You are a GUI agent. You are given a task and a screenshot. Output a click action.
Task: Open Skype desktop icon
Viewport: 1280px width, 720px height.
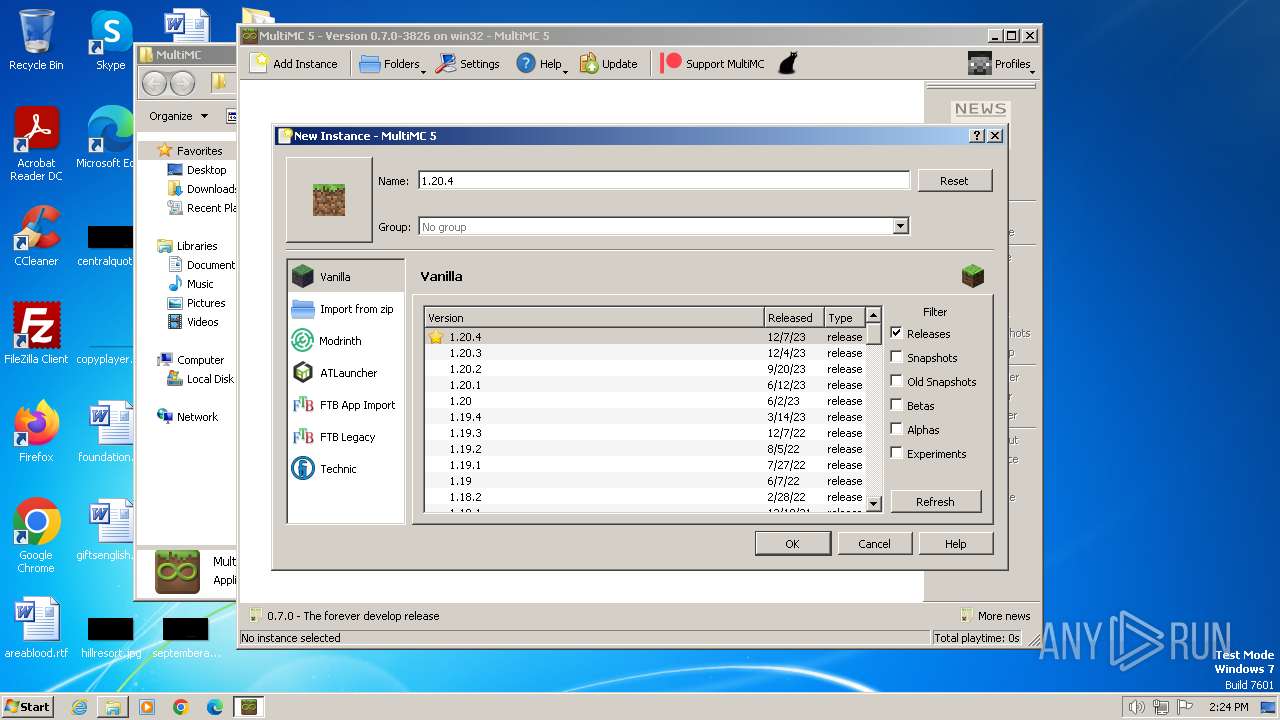point(110,40)
